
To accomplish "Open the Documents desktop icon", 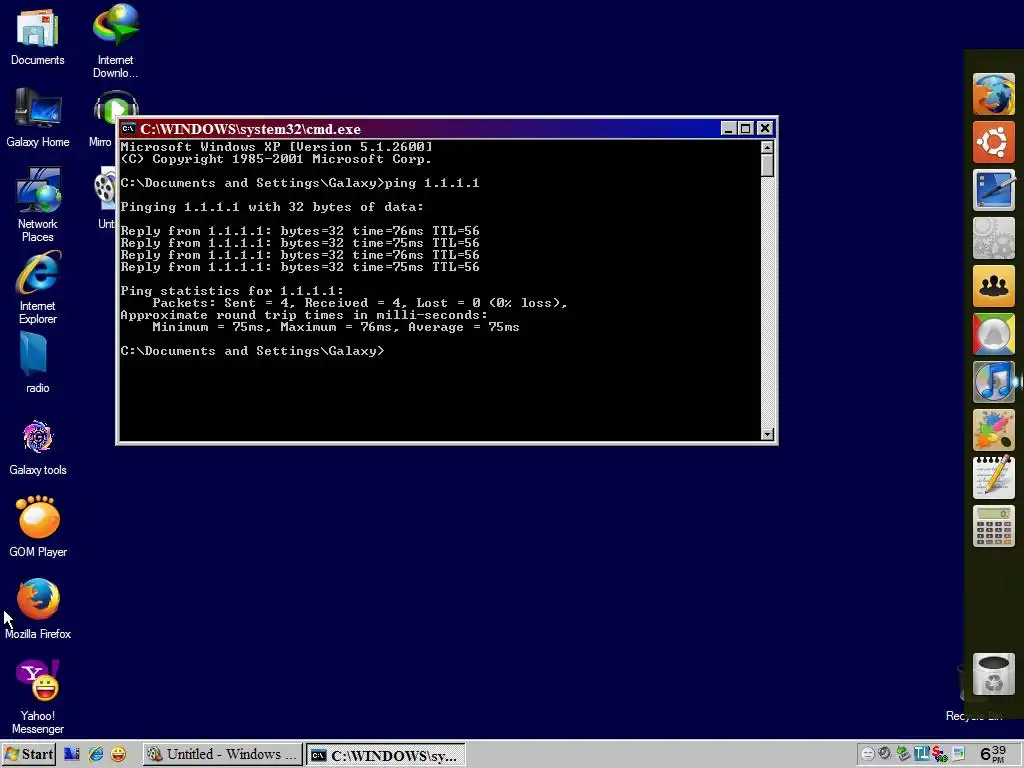I will click(x=37, y=37).
